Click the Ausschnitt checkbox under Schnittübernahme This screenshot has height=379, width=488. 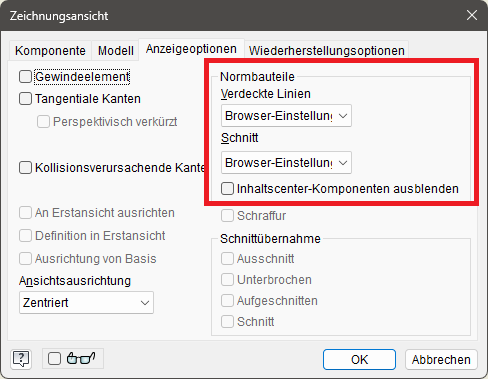pyautogui.click(x=227, y=259)
